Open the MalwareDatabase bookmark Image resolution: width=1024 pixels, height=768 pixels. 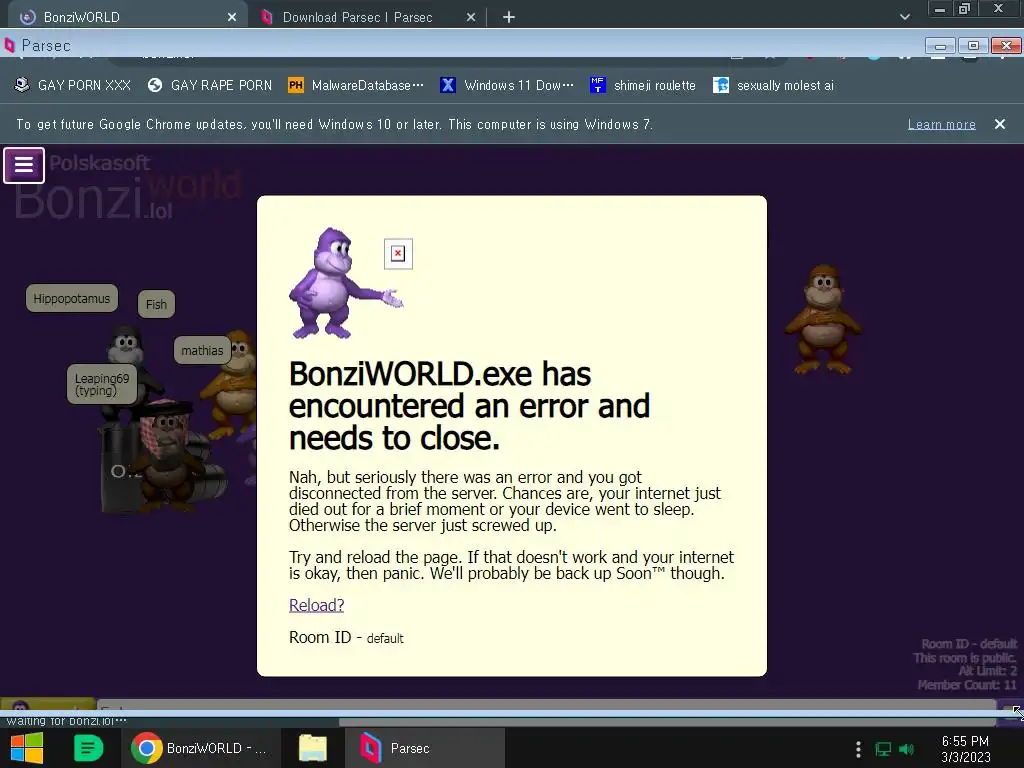tap(356, 86)
